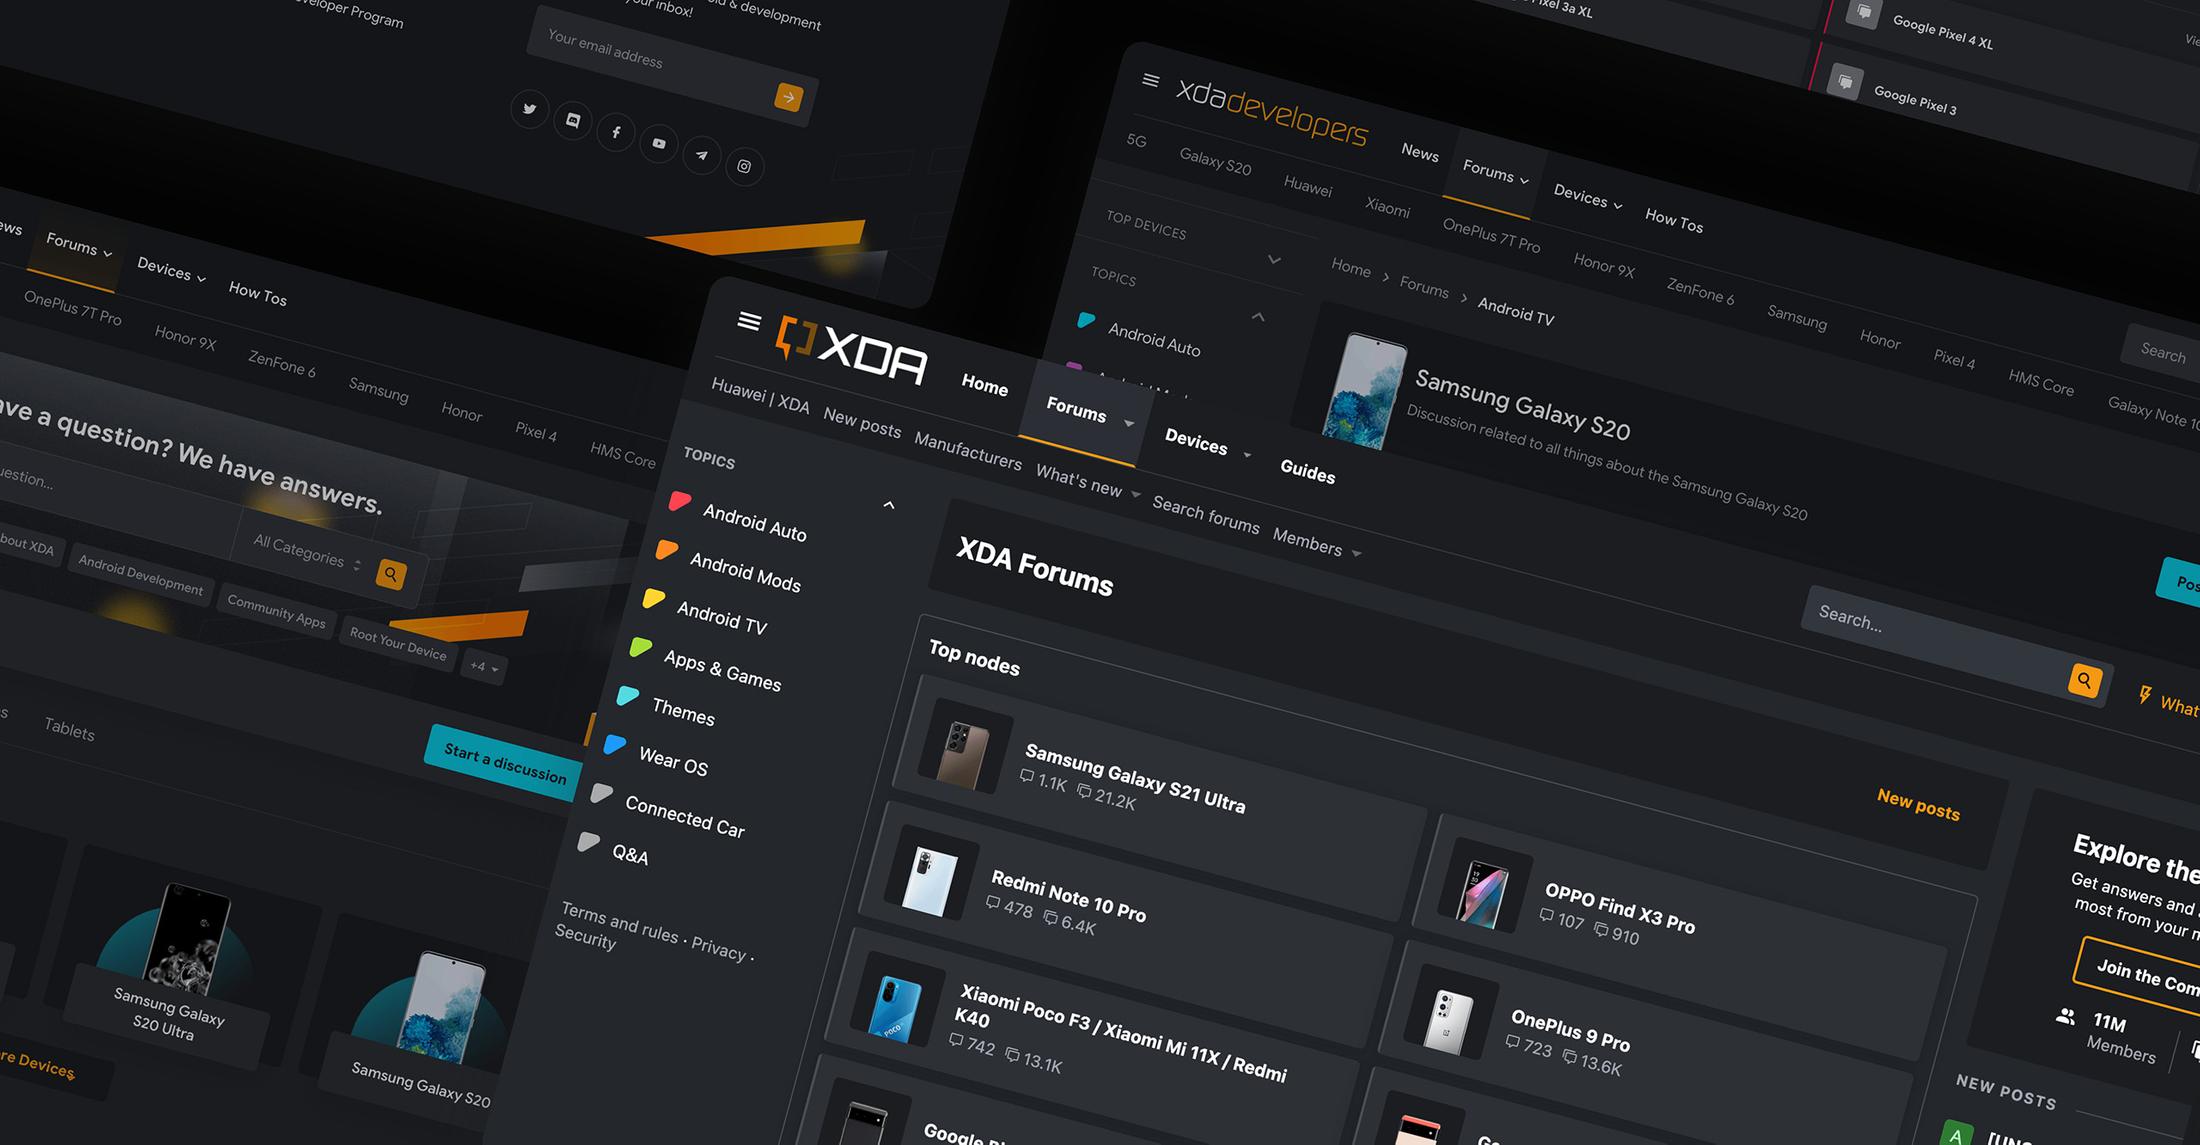Switch to the Home tab
The height and width of the screenshot is (1145, 2200).
984,385
